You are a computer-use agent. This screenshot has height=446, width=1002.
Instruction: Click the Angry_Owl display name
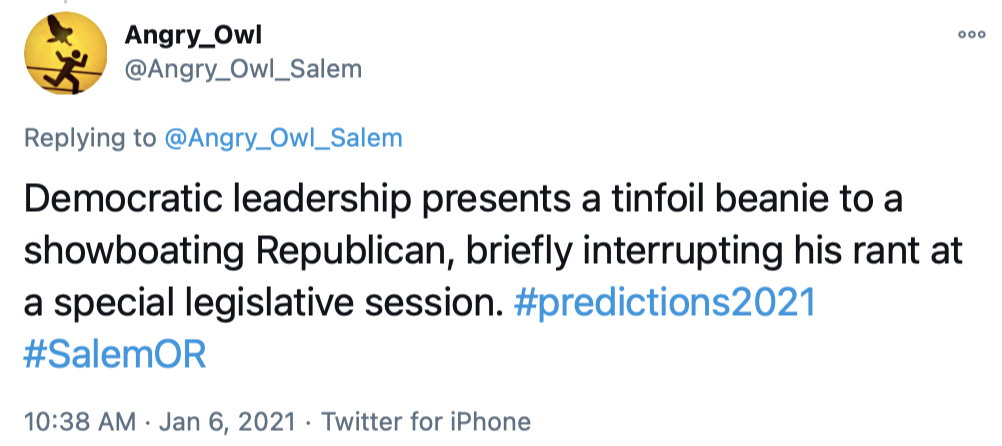click(x=192, y=36)
